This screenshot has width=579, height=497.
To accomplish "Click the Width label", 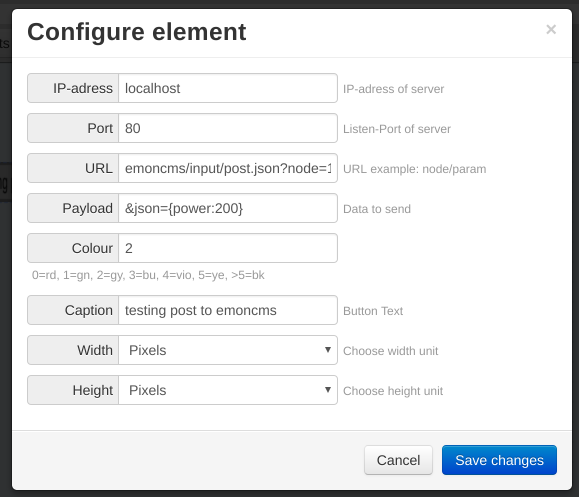I will pos(73,350).
